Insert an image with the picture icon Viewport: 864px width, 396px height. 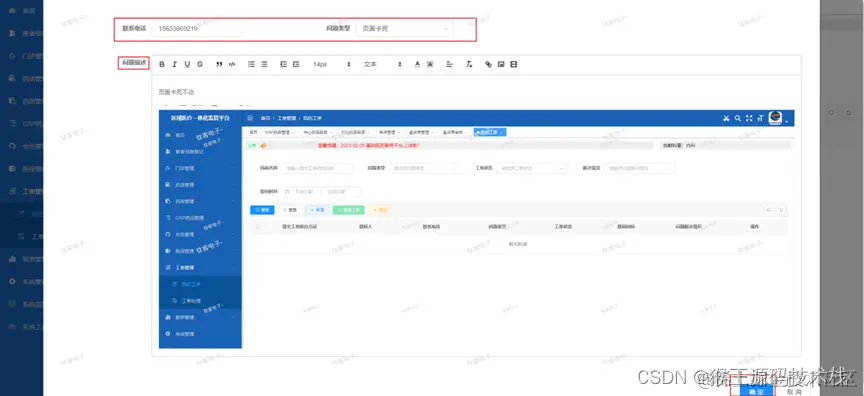click(x=501, y=64)
